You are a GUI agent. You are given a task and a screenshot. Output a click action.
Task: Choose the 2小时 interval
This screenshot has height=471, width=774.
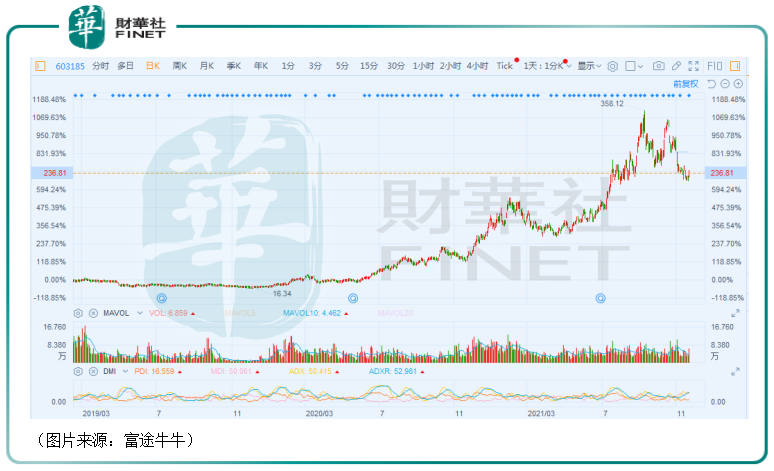point(450,66)
